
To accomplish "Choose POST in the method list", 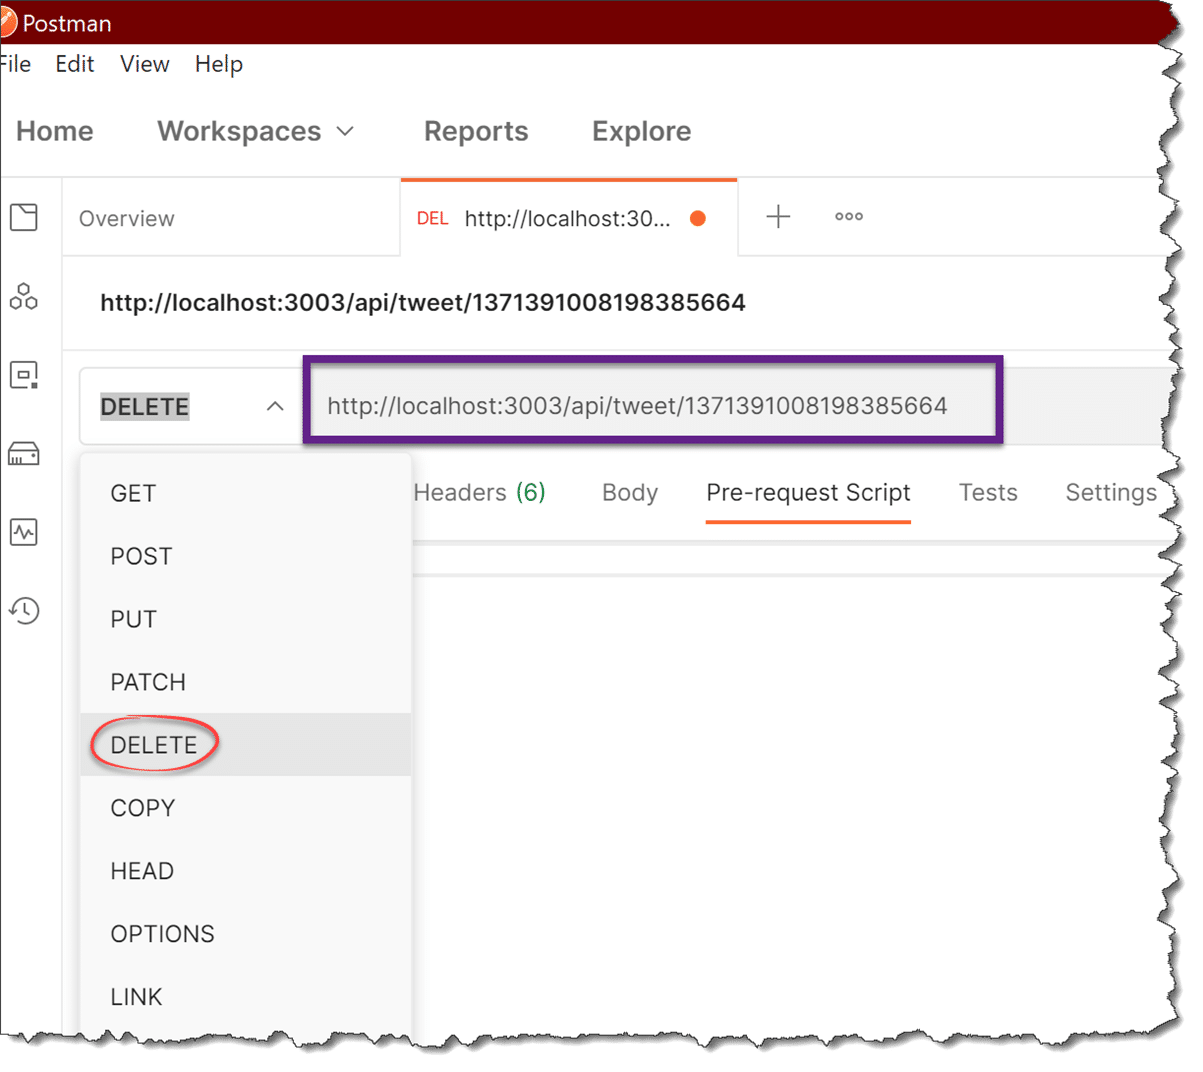I will 141,557.
